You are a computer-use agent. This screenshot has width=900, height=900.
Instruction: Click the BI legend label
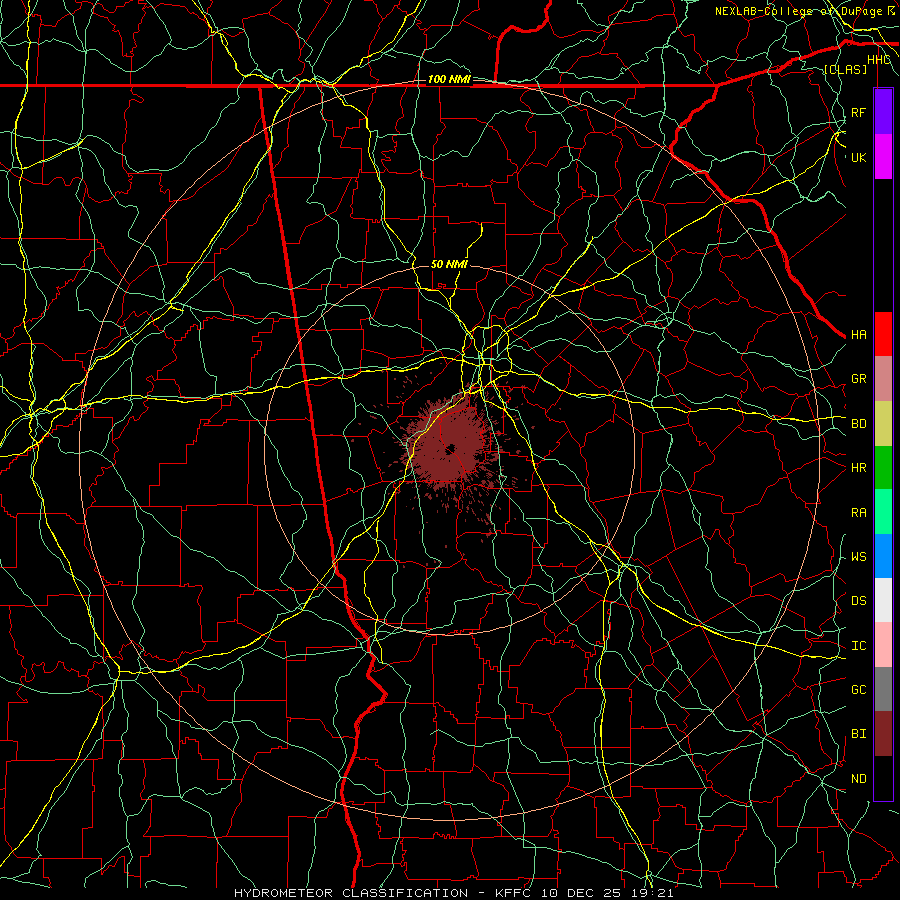858,734
